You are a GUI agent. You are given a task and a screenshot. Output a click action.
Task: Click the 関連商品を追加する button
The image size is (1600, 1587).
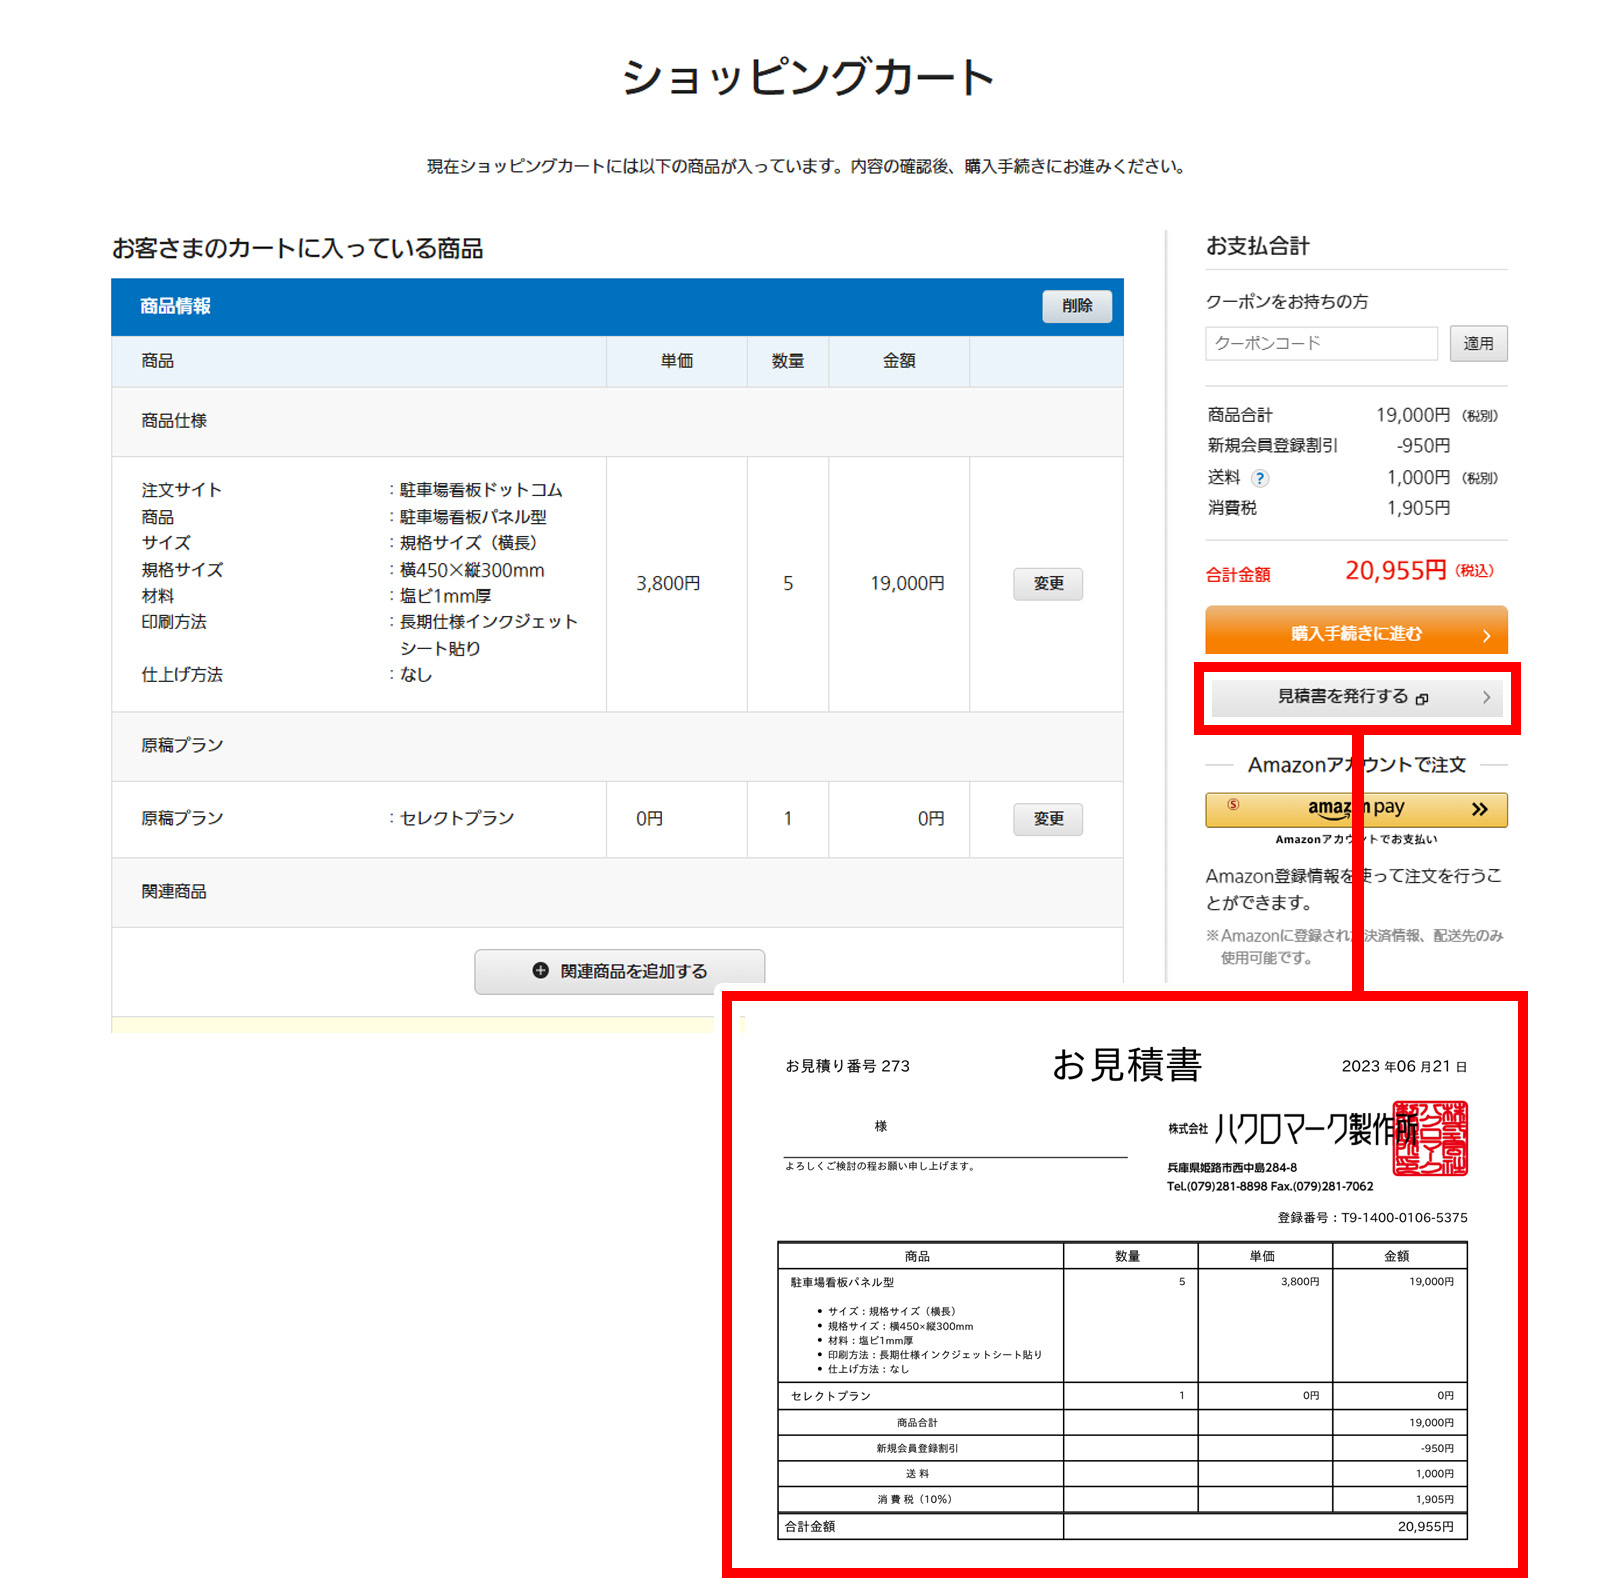coord(620,969)
